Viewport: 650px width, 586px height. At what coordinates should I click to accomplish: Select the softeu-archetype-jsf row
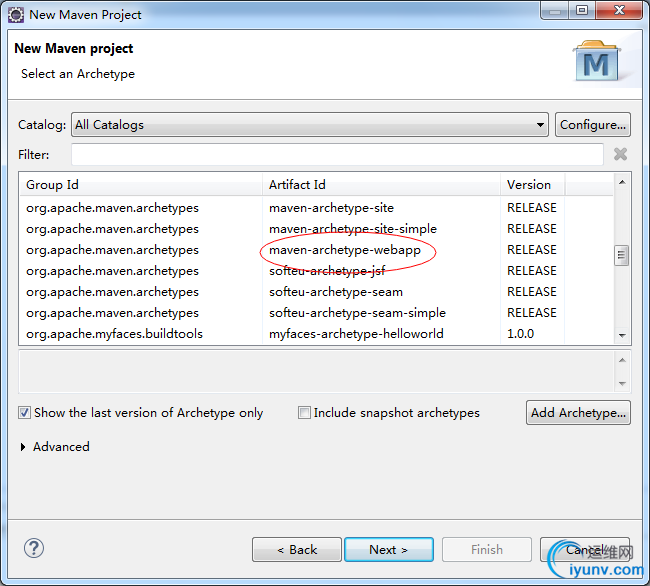tap(316, 271)
